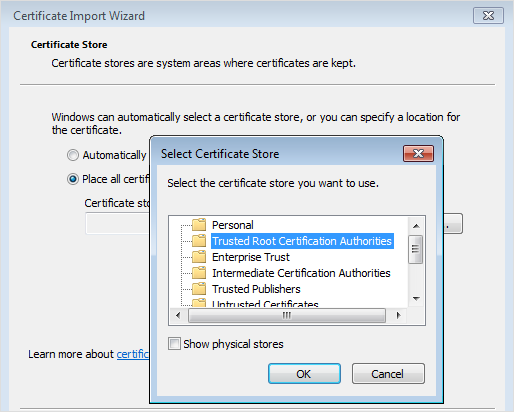Click the store list scroll up arrow
The width and height of the screenshot is (514, 412).
416,226
